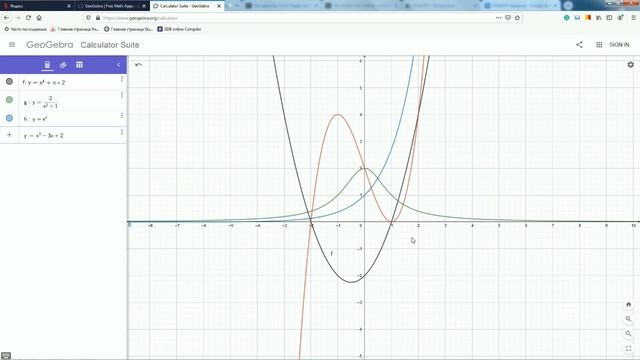Collapse the algebra side panel

point(118,65)
